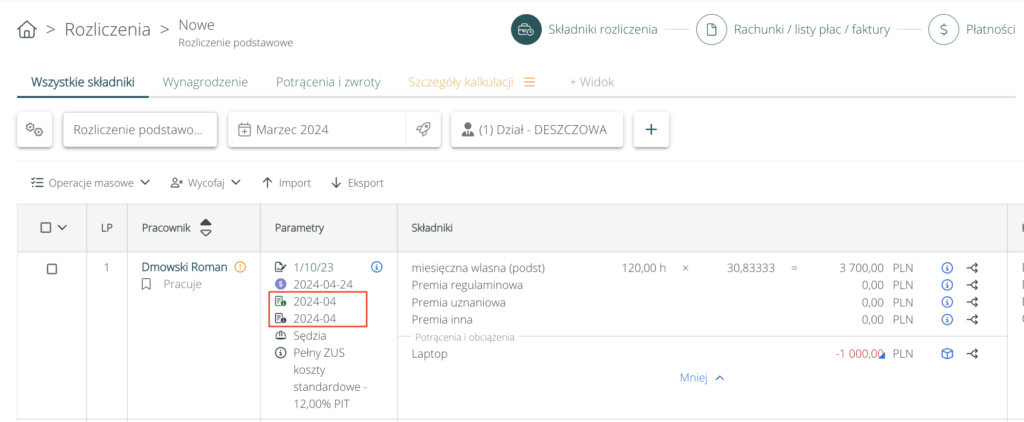Click the Marzec 2024 date field
The width and height of the screenshot is (1024, 422).
(x=318, y=129)
